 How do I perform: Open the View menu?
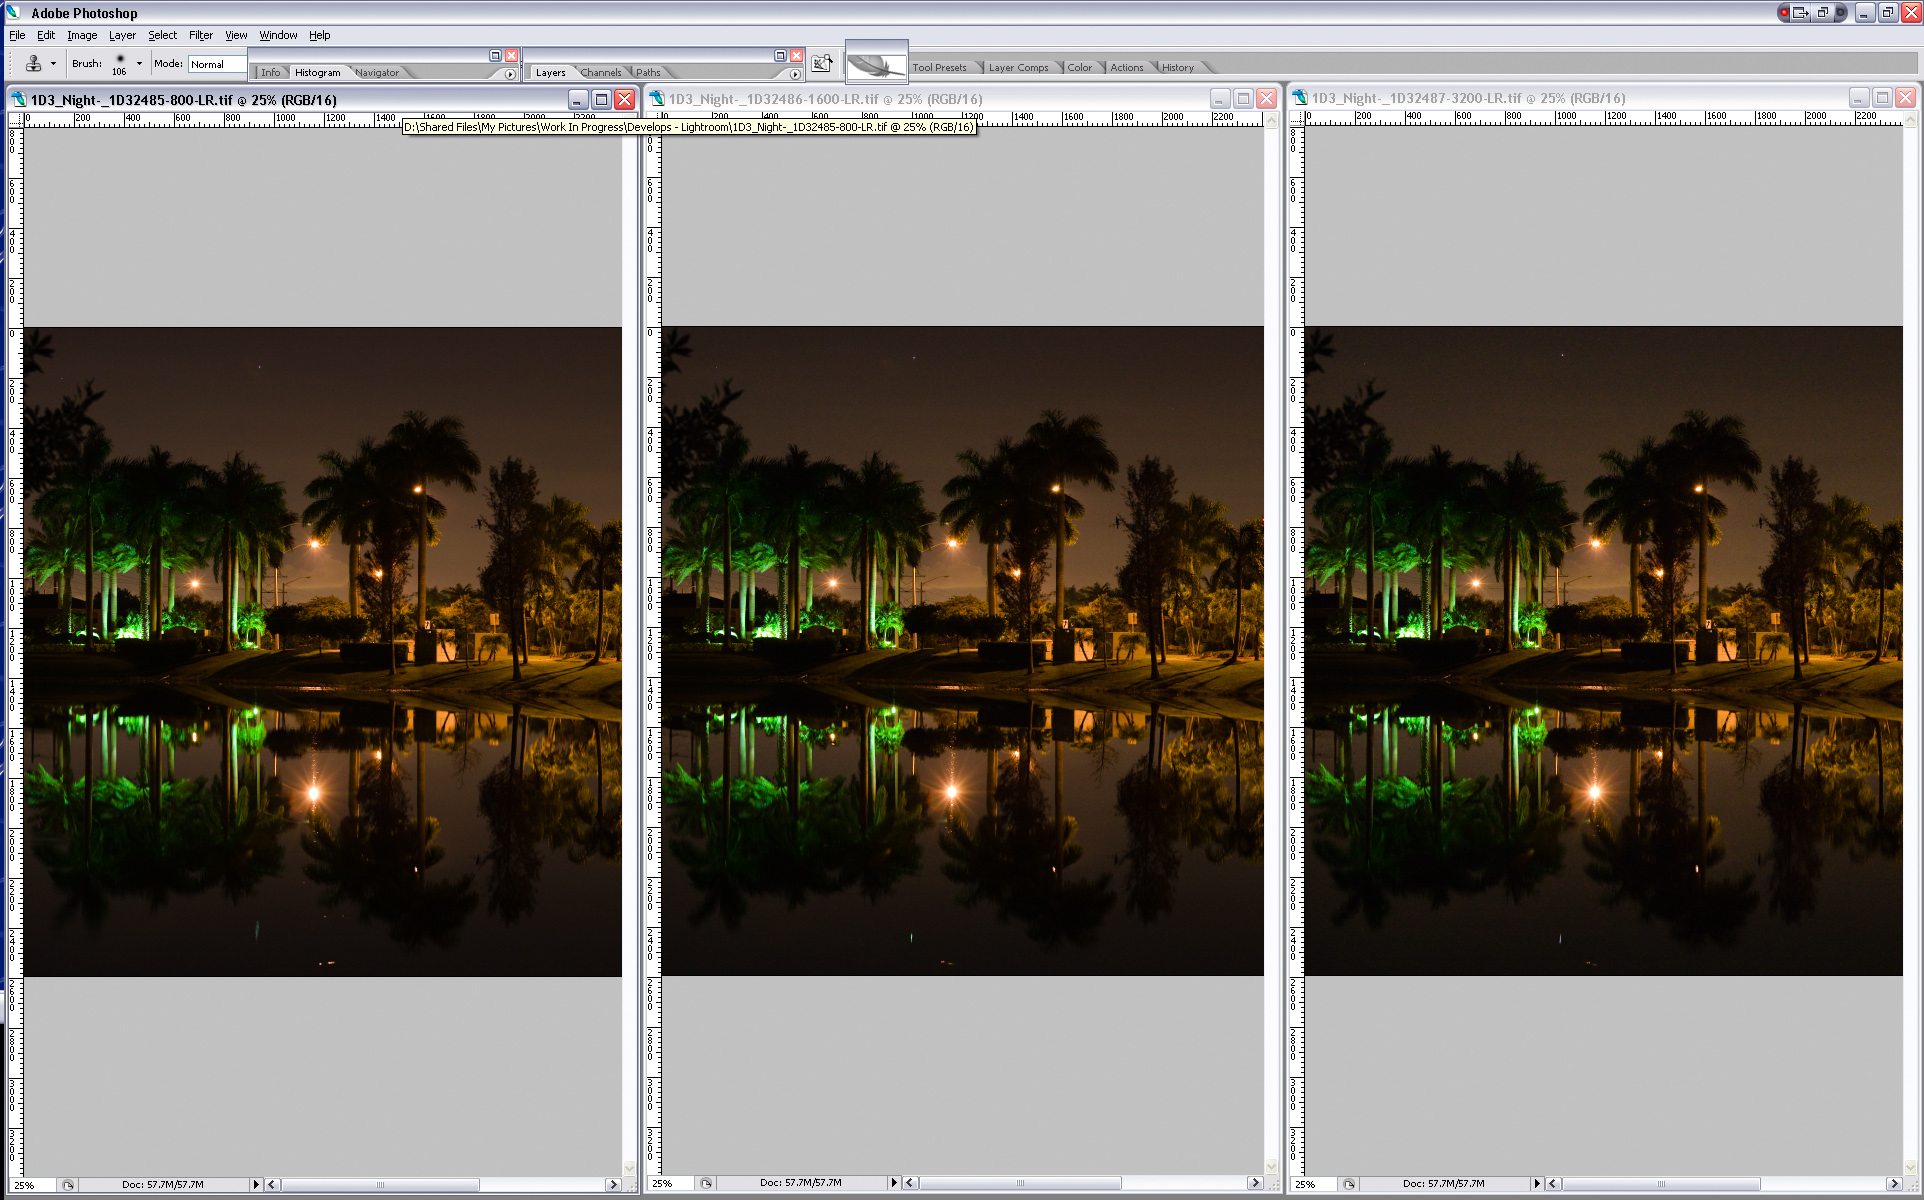click(x=236, y=35)
